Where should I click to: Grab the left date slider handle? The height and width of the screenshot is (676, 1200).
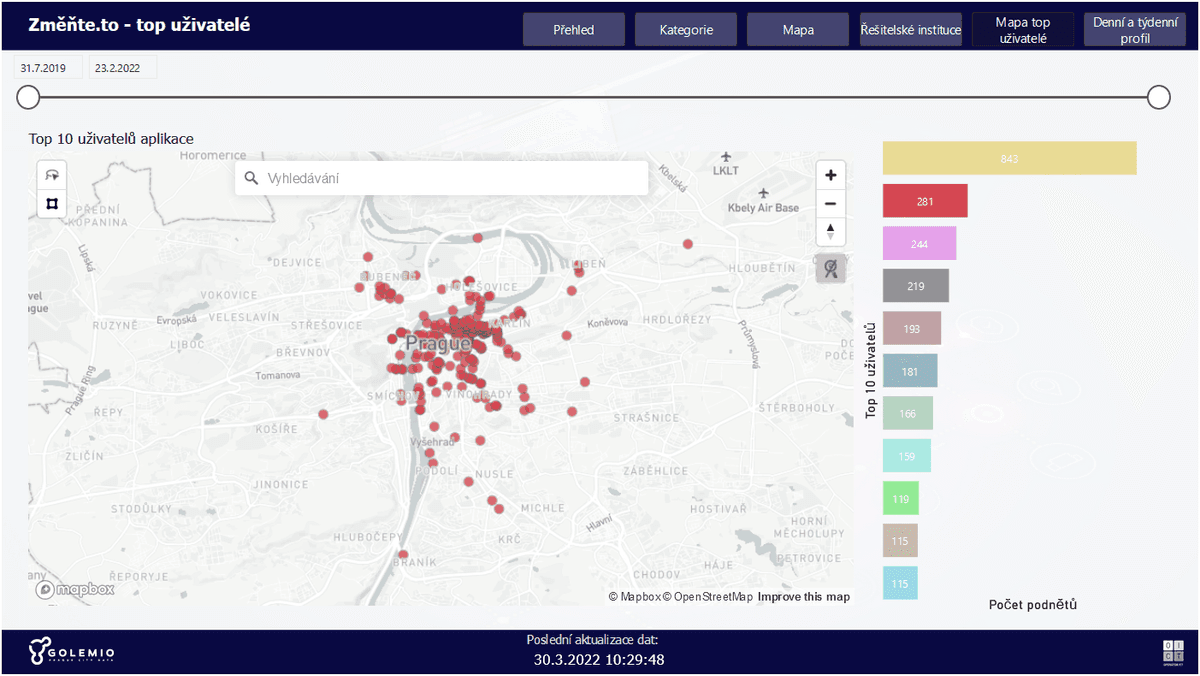[28, 97]
